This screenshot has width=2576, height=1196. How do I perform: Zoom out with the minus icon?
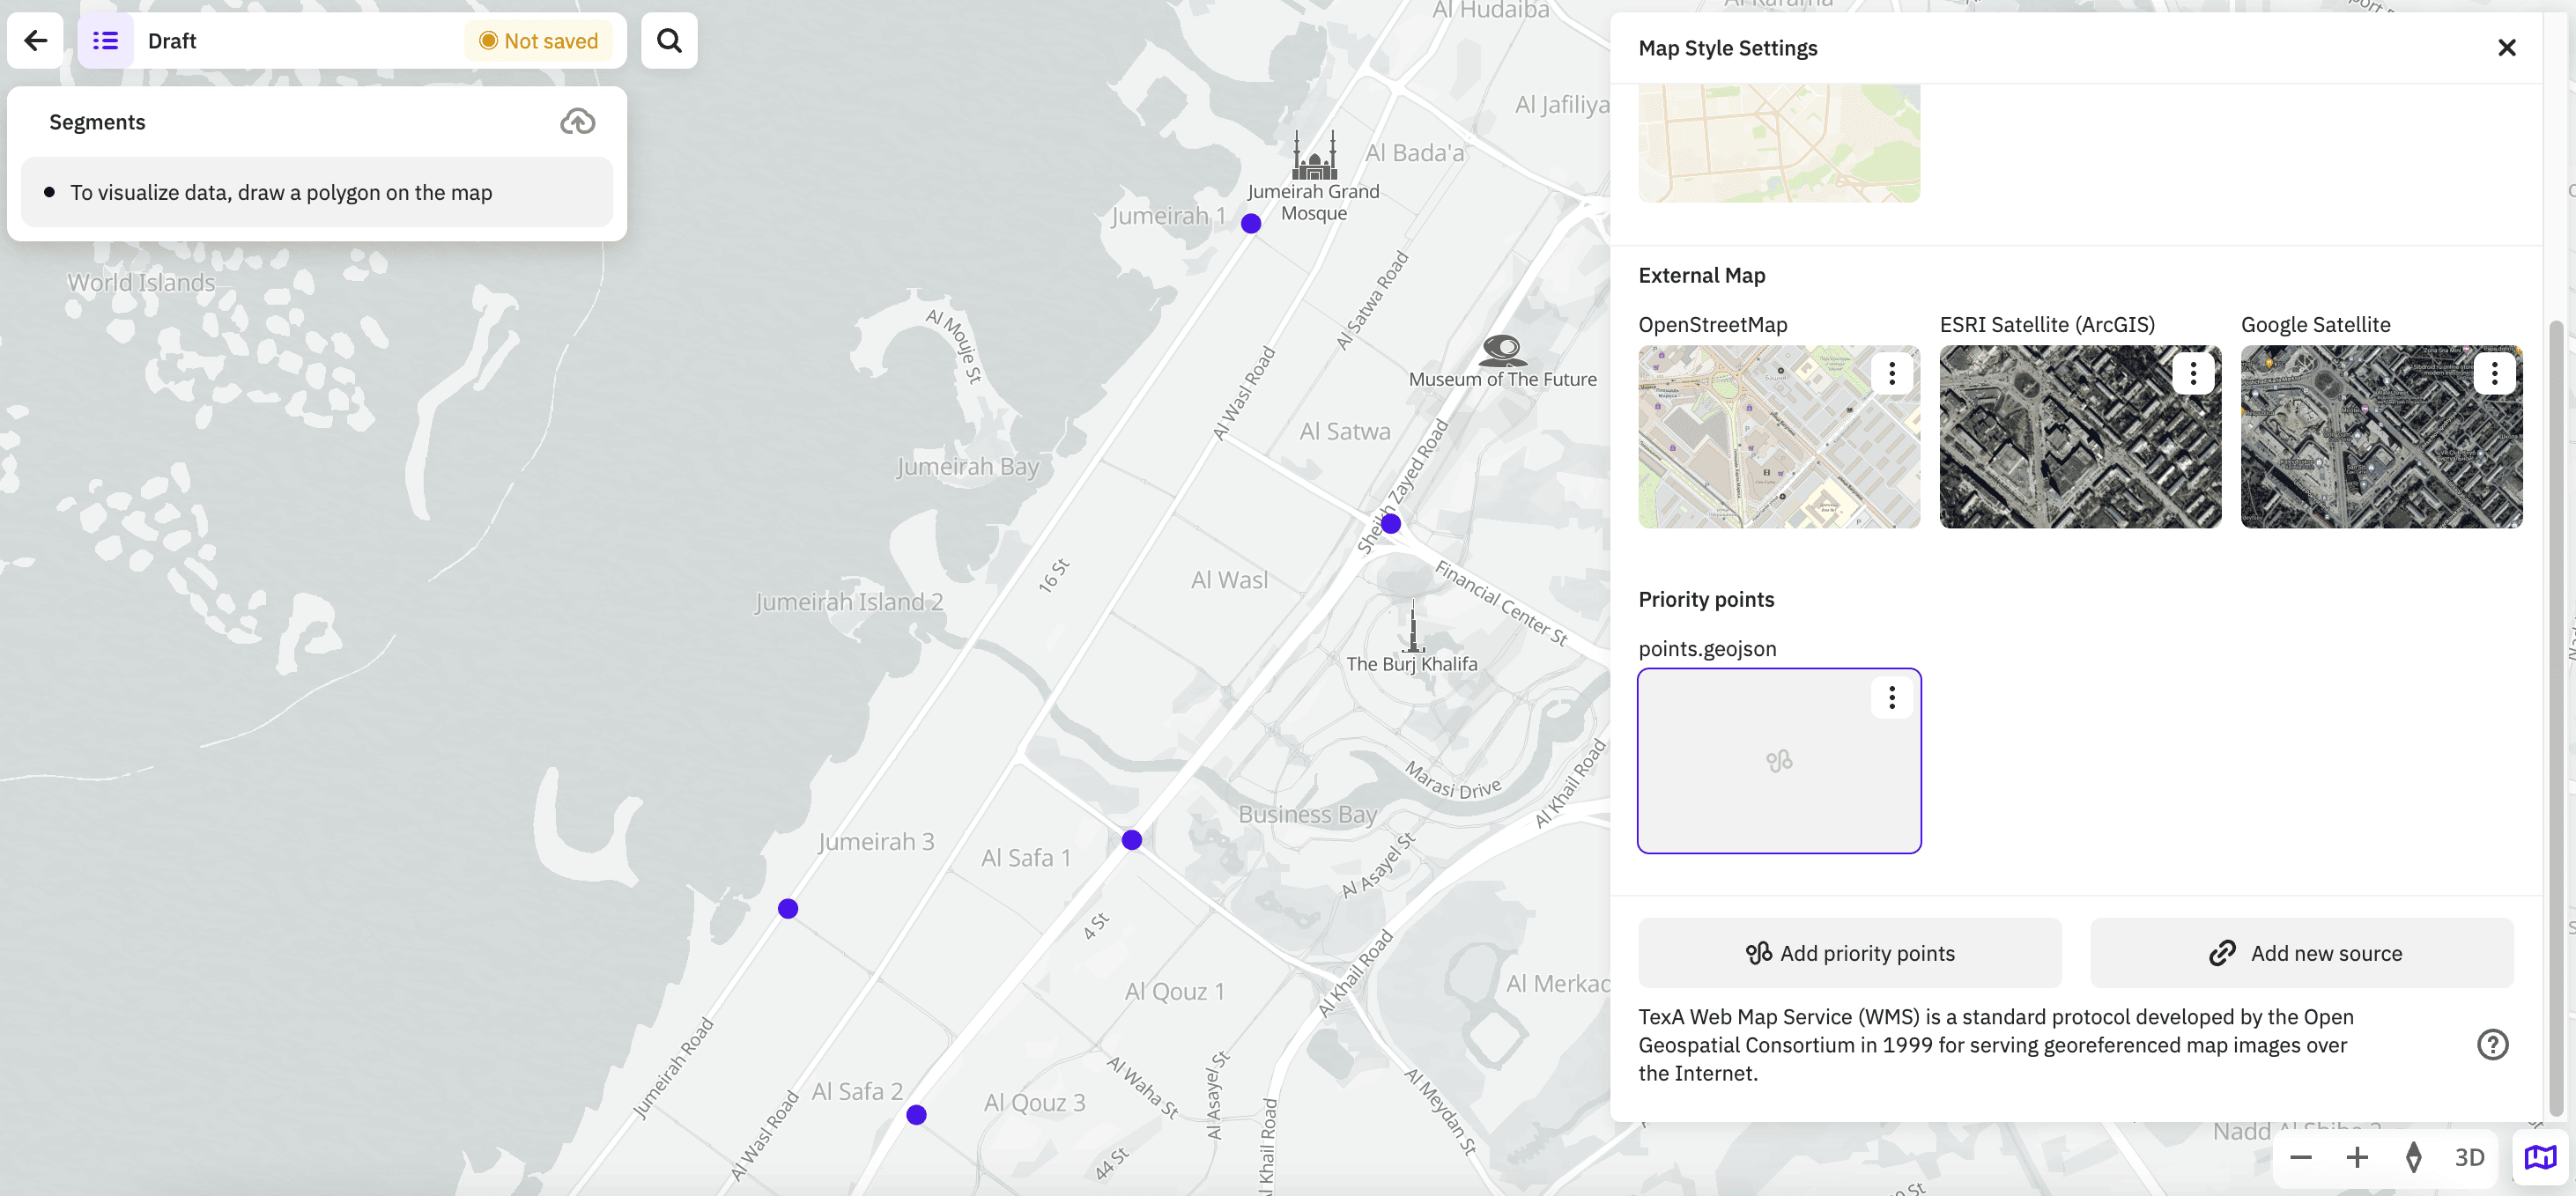(x=2300, y=1157)
